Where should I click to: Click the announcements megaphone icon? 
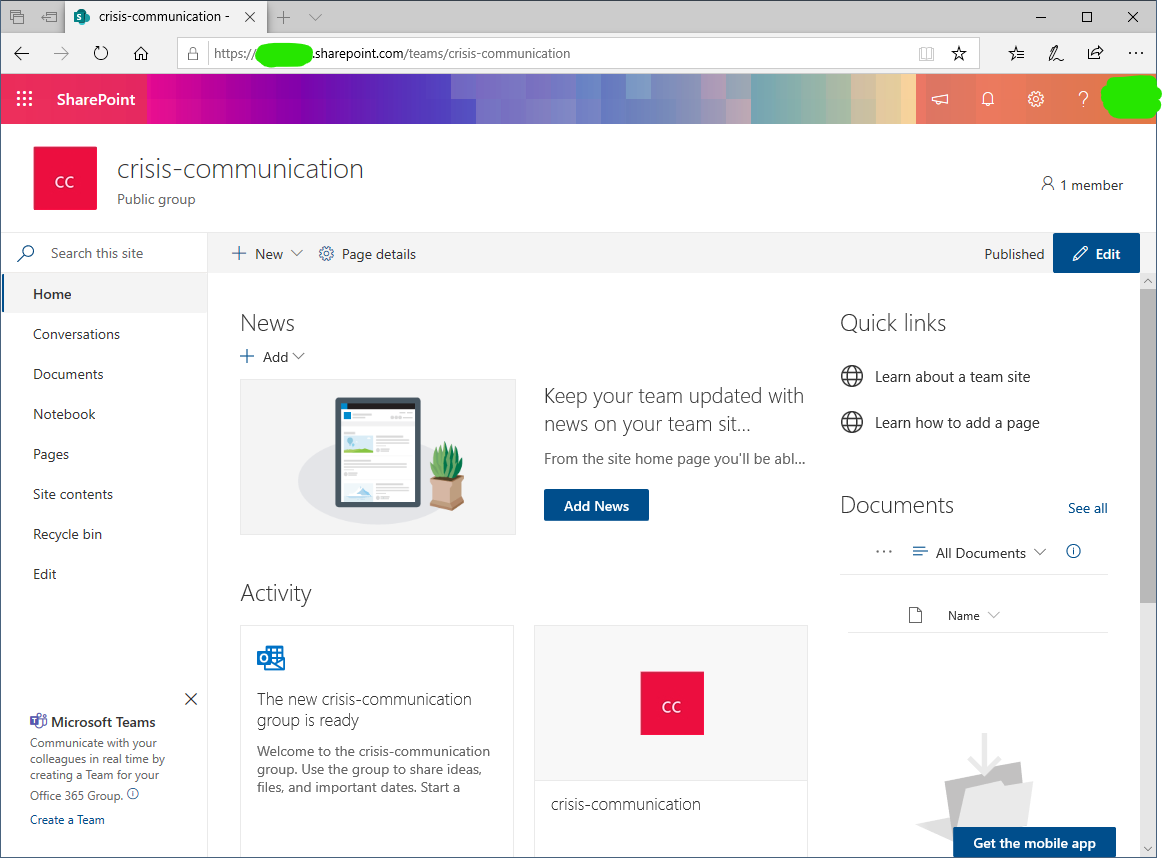tap(939, 98)
